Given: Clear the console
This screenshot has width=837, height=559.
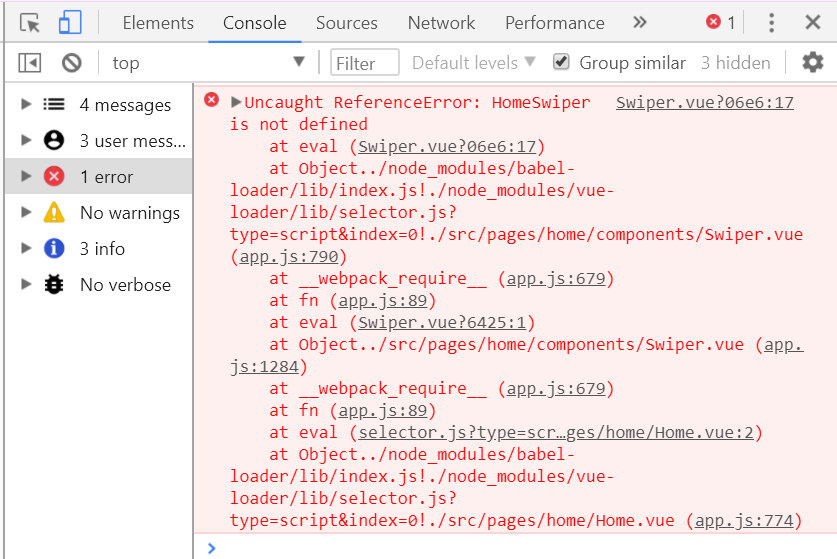Looking at the screenshot, I should [72, 63].
